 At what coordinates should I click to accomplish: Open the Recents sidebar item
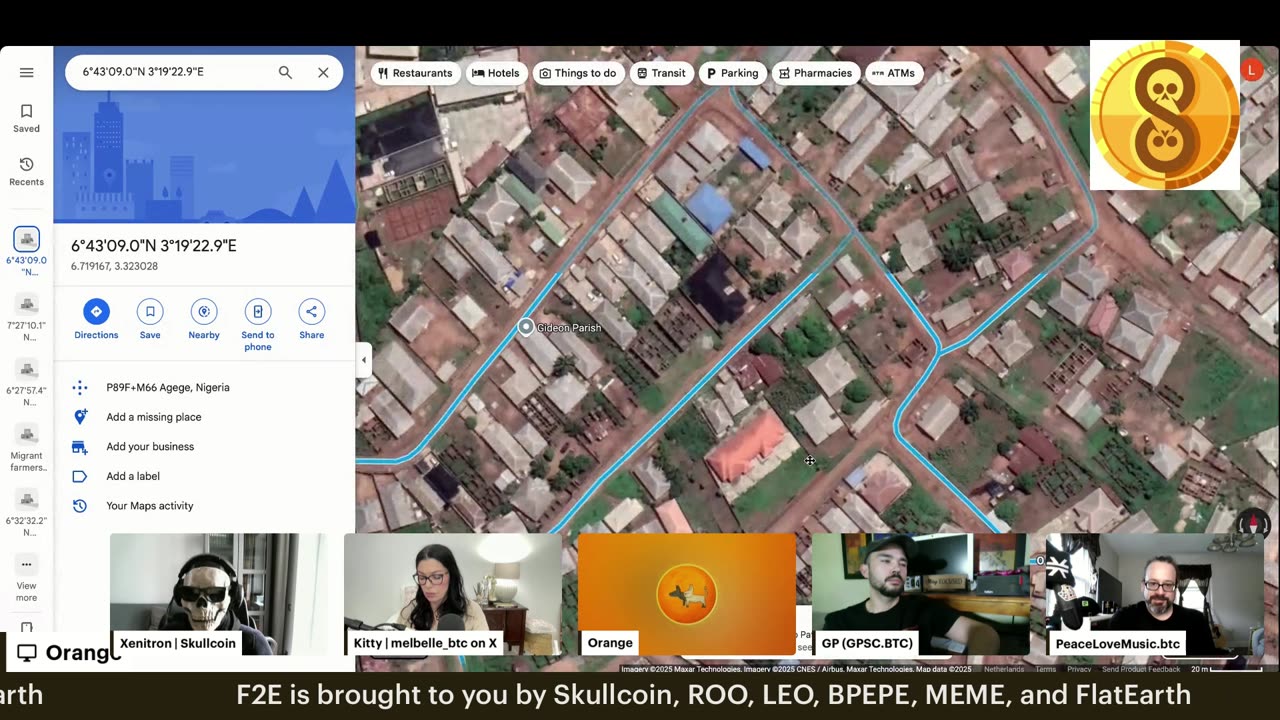pyautogui.click(x=26, y=171)
